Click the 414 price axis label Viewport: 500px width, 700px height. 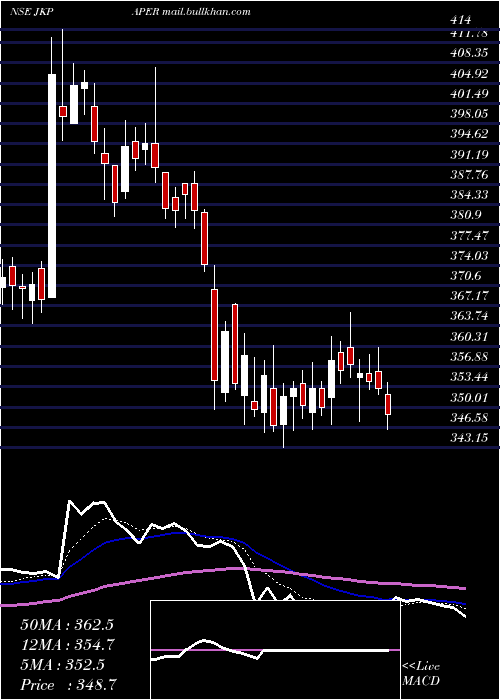point(461,20)
